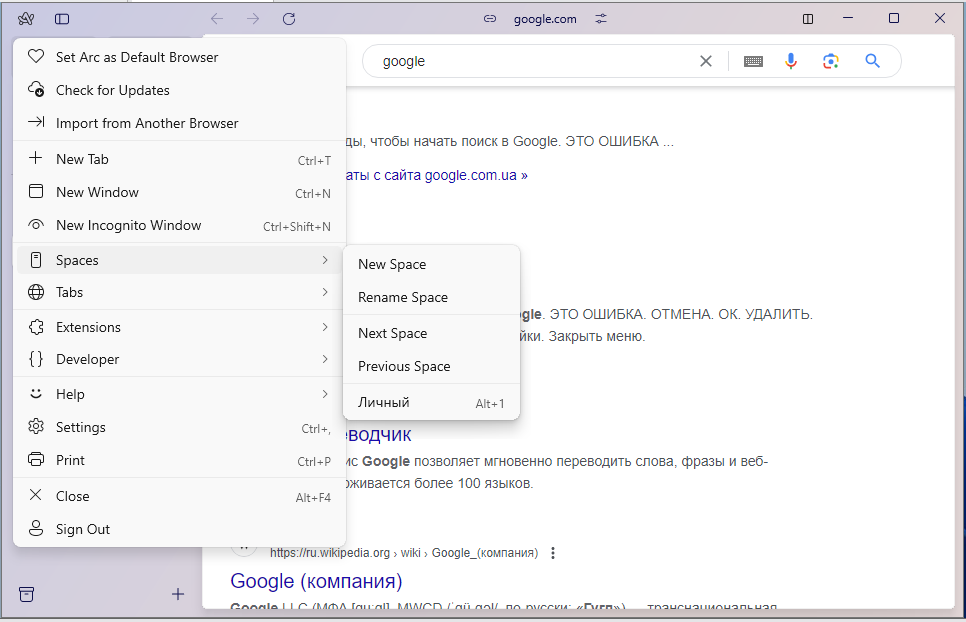Expand the Spaces submenu chevron

[325, 260]
